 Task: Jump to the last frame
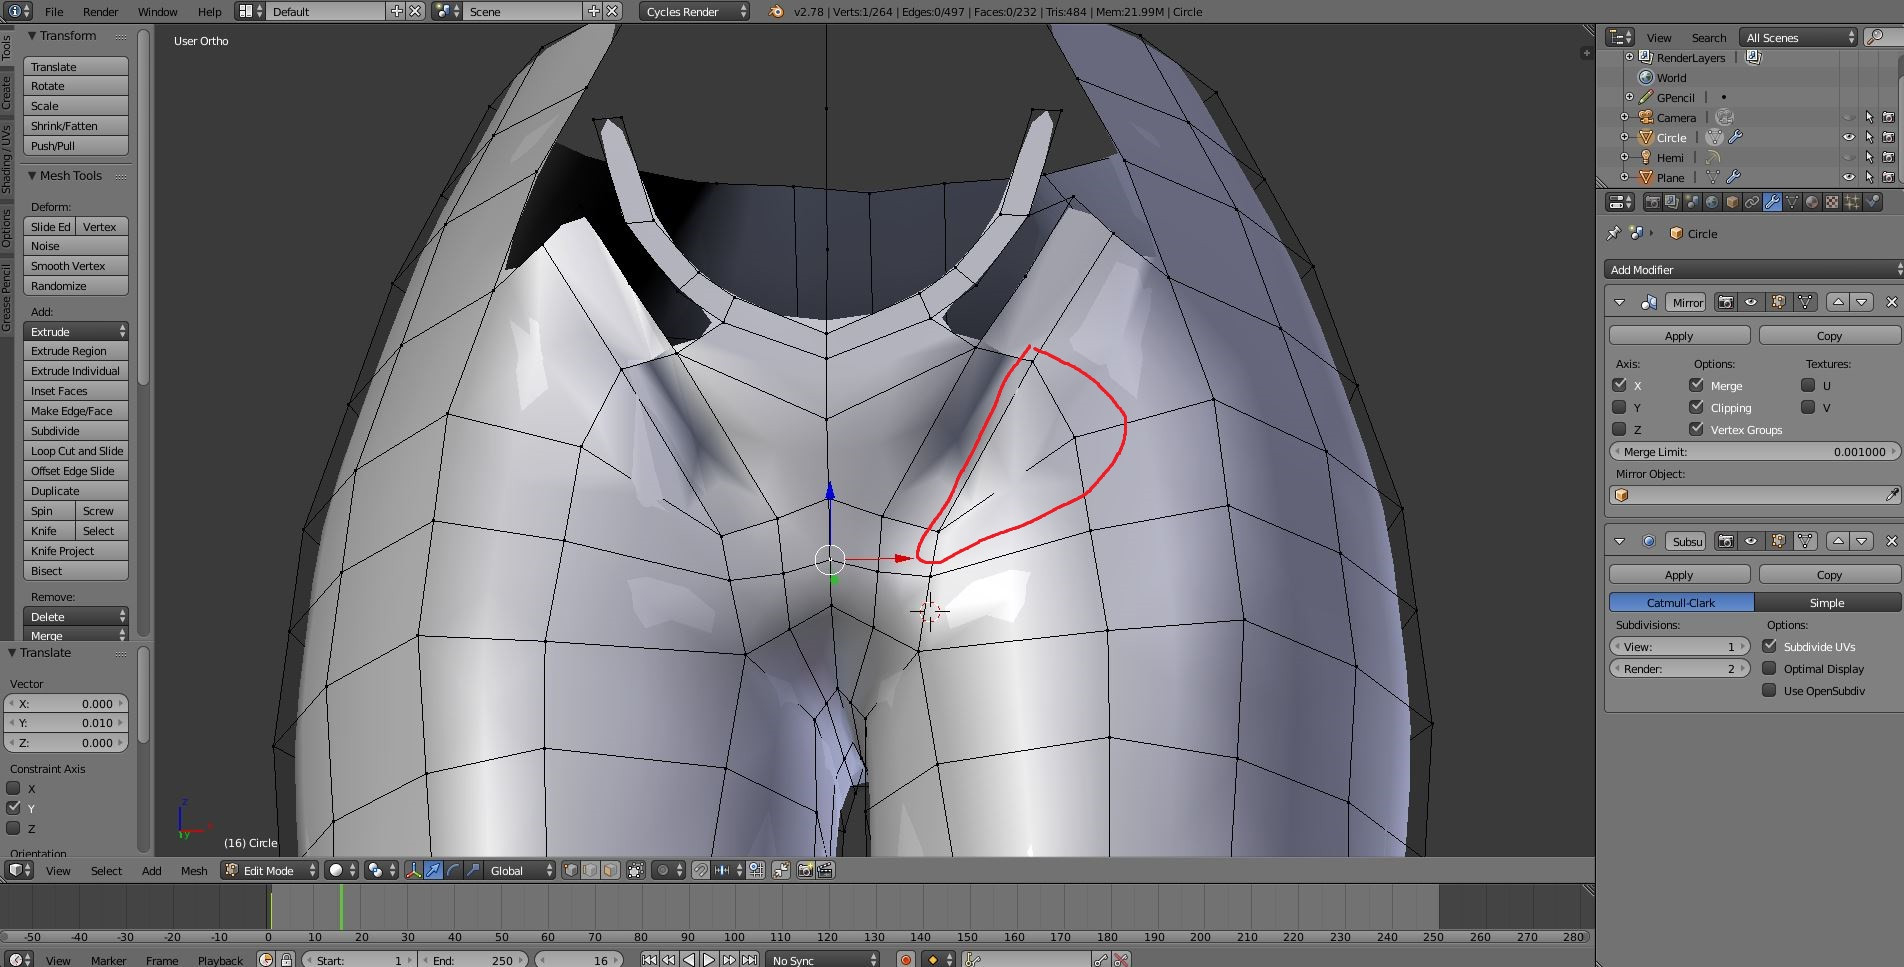[749, 960]
